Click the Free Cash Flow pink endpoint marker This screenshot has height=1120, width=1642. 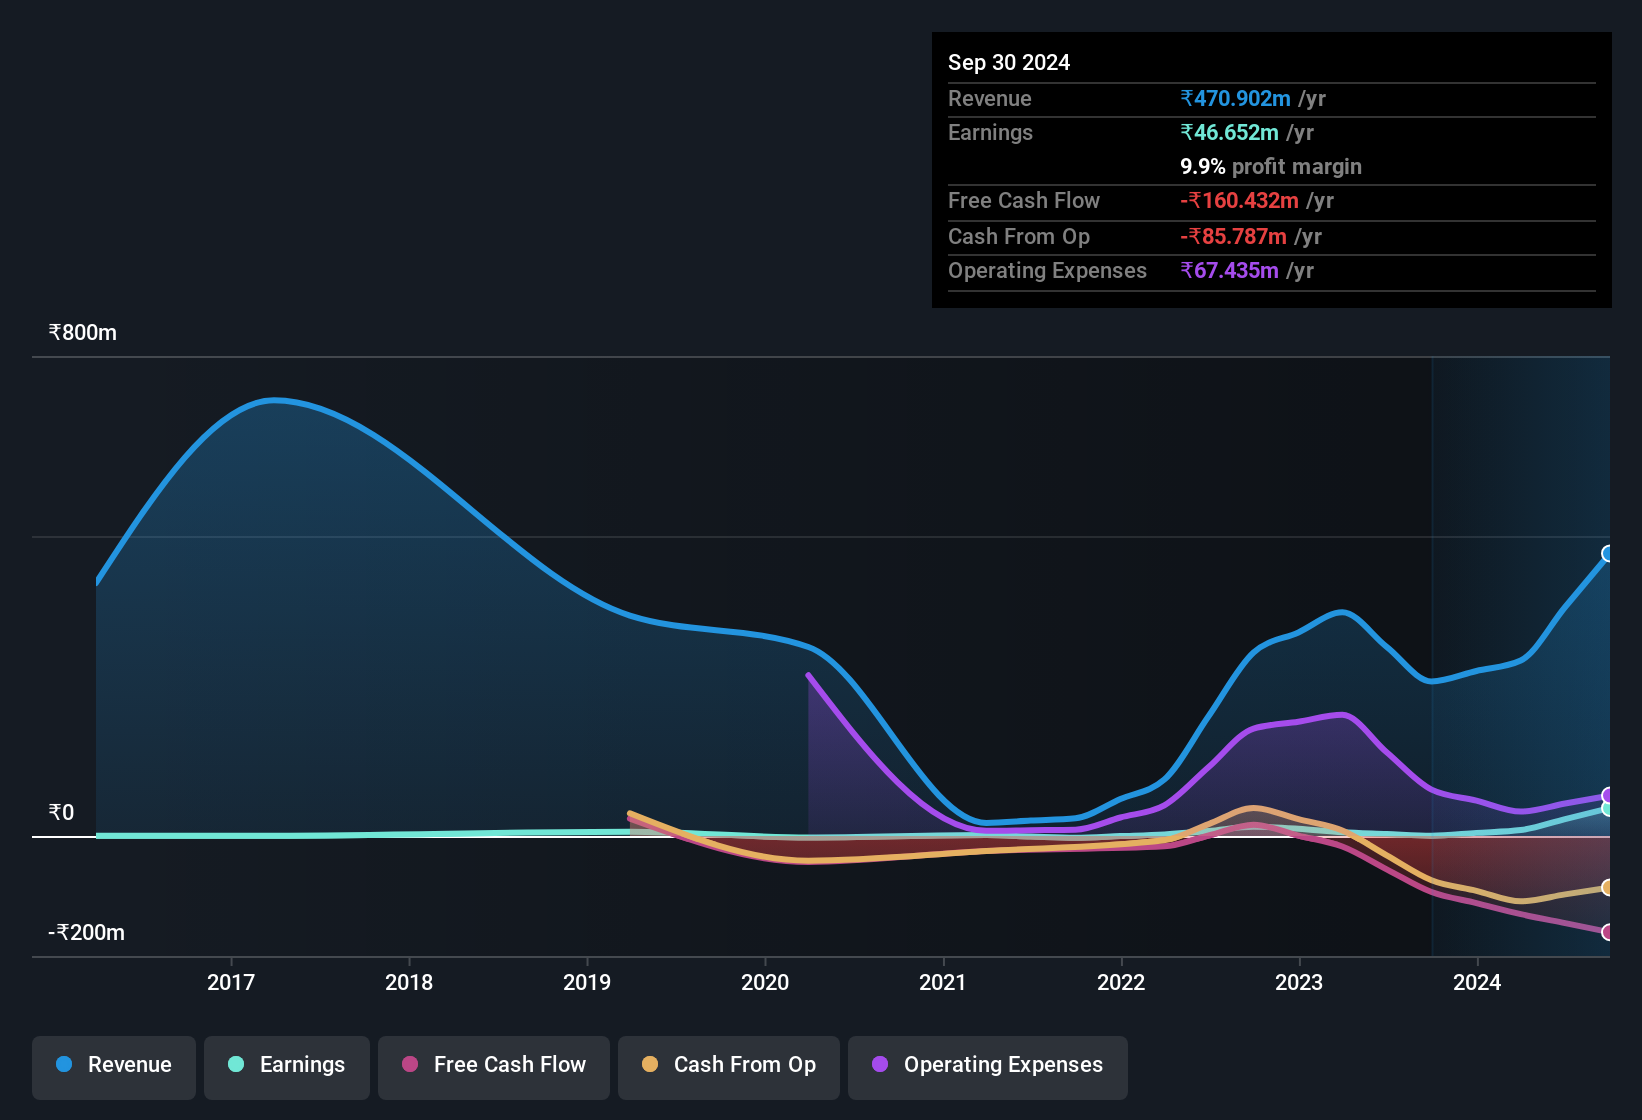(x=1608, y=932)
